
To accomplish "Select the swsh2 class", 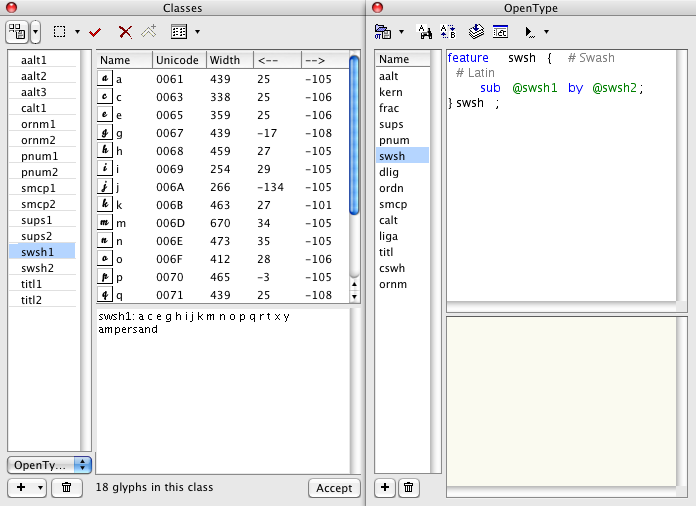I will pos(42,268).
